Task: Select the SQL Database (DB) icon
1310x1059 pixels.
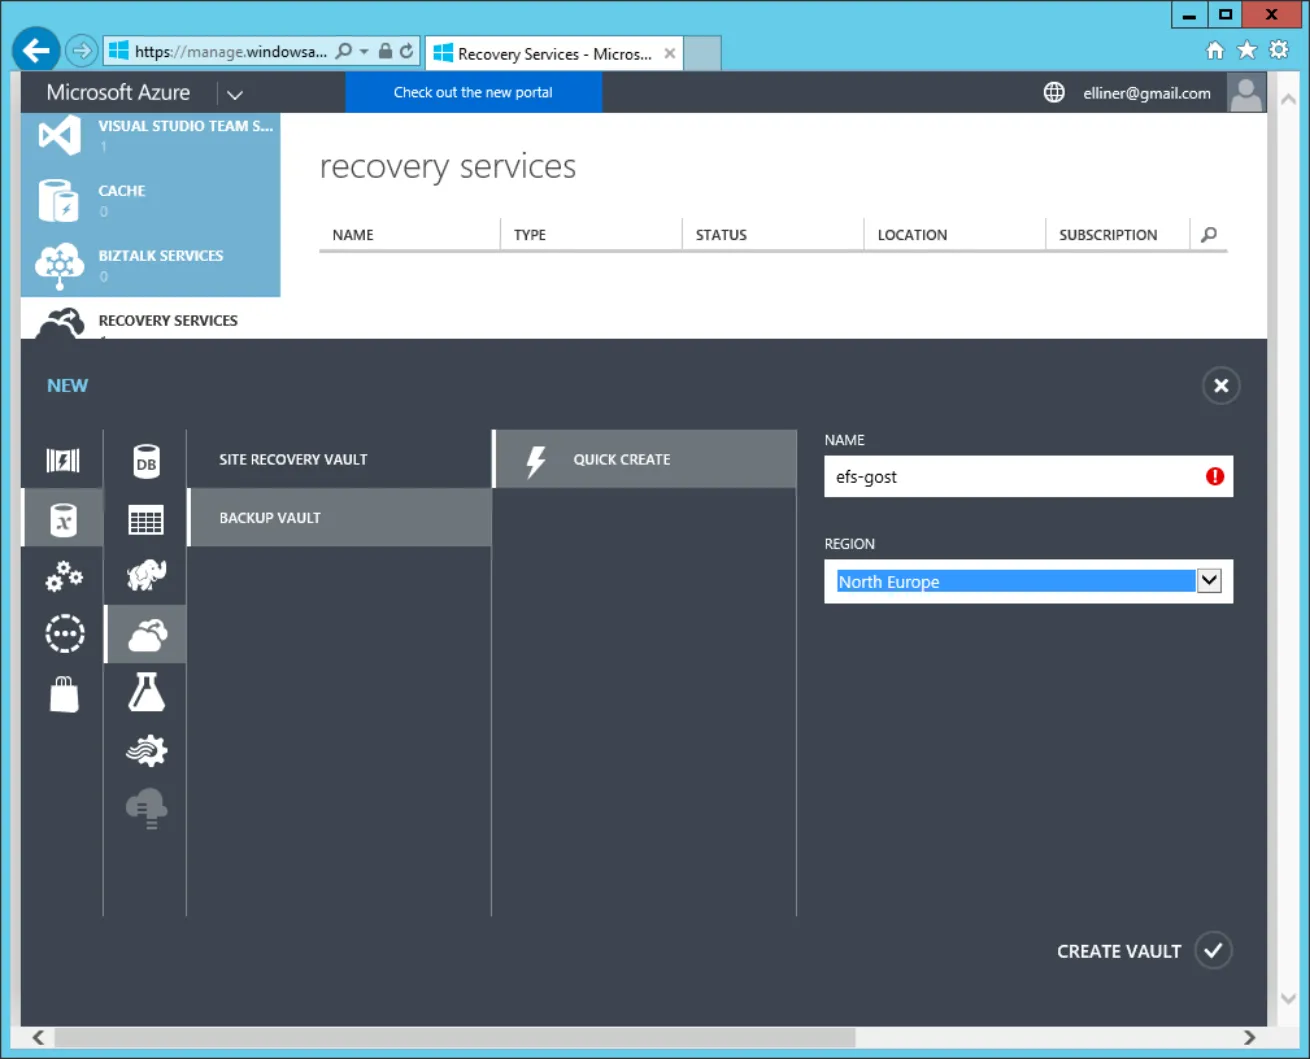Action: click(x=146, y=461)
